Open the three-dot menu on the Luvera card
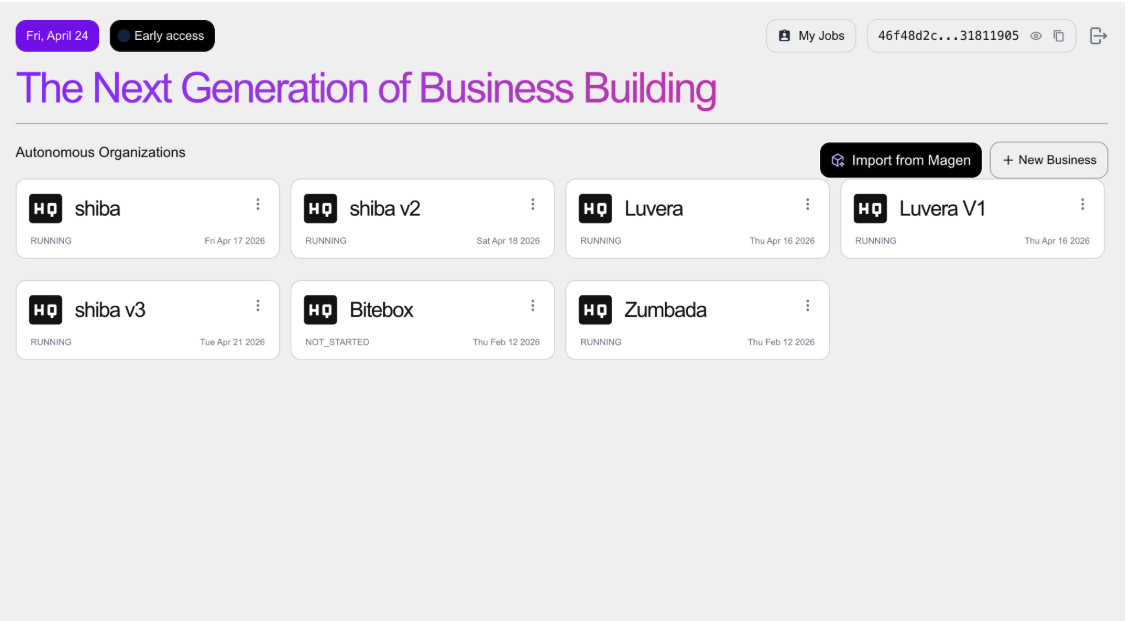The height and width of the screenshot is (621, 1128). [807, 204]
